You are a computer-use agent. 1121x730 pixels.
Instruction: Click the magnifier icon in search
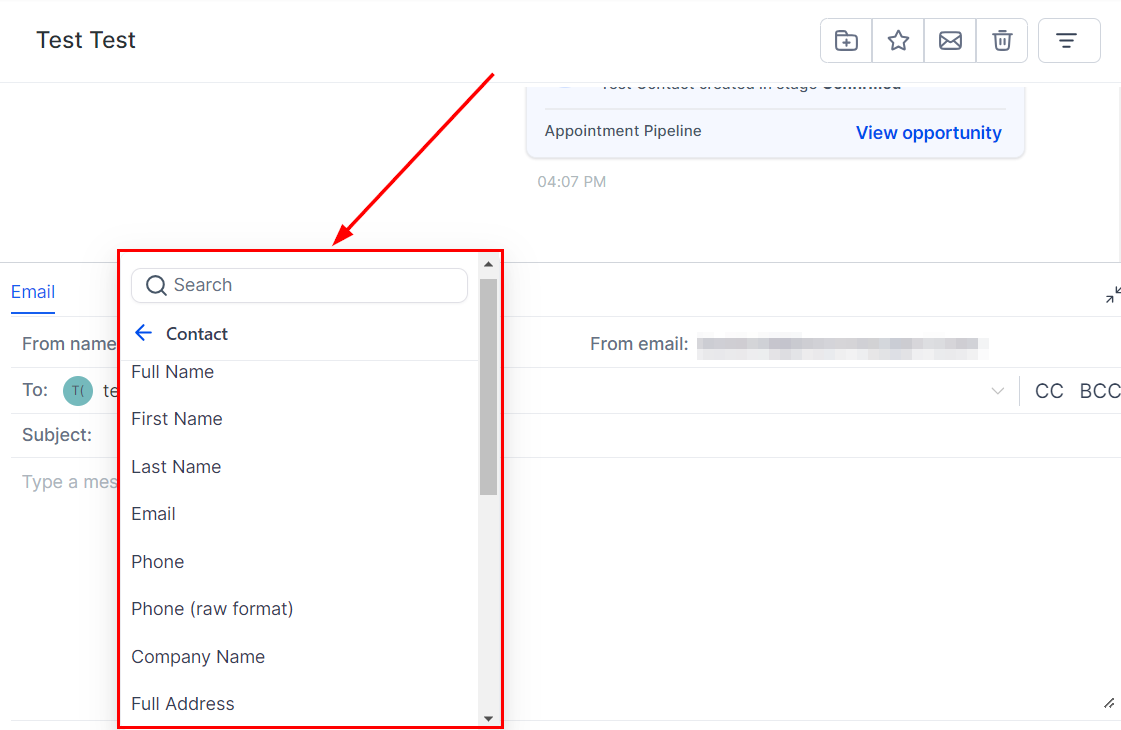point(156,286)
